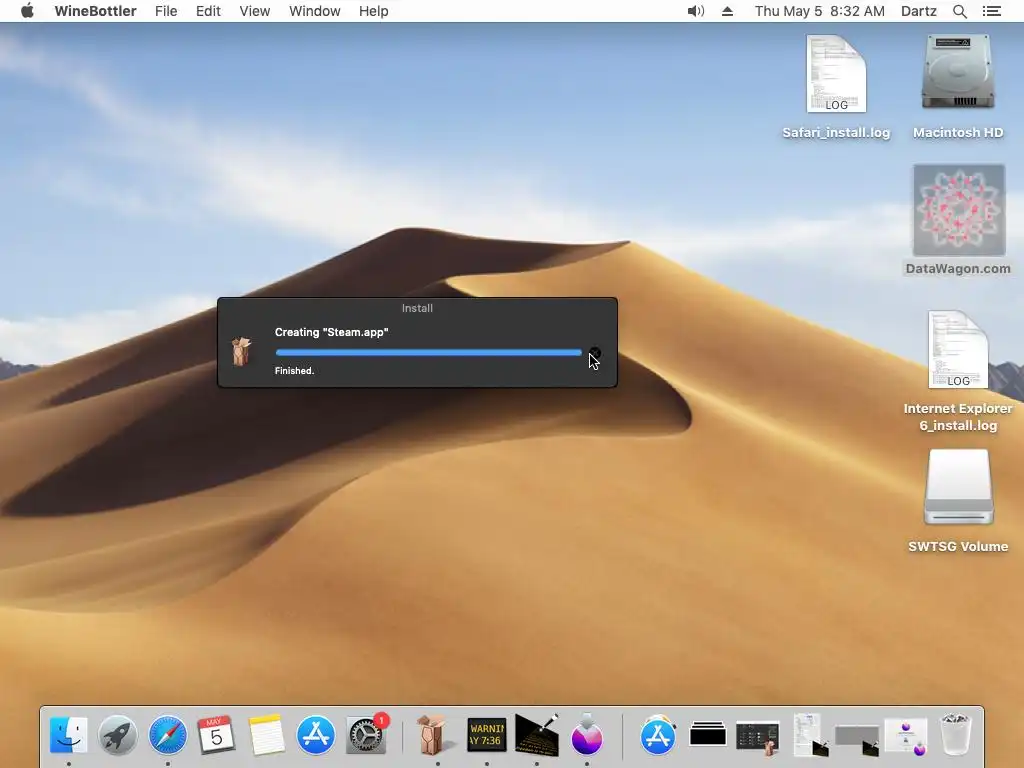Image resolution: width=1024 pixels, height=768 pixels.
Task: Click the WineBottler crate icon in Install dialog
Action: tap(242, 351)
